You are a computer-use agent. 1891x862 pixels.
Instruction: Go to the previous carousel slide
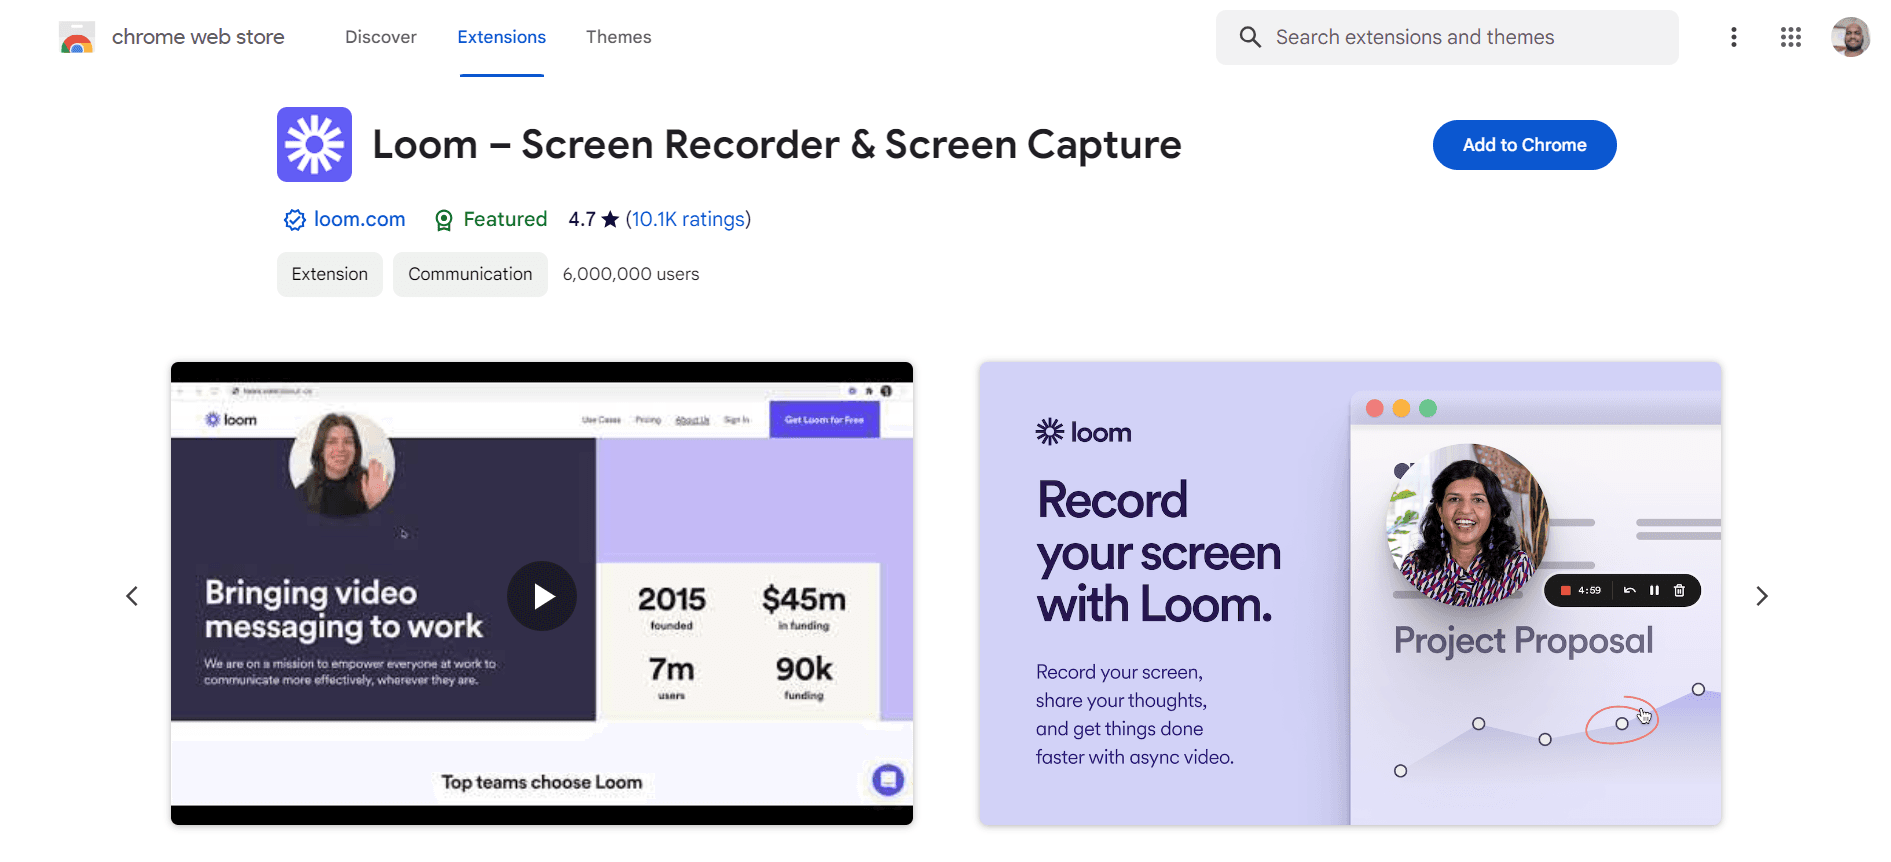132,596
